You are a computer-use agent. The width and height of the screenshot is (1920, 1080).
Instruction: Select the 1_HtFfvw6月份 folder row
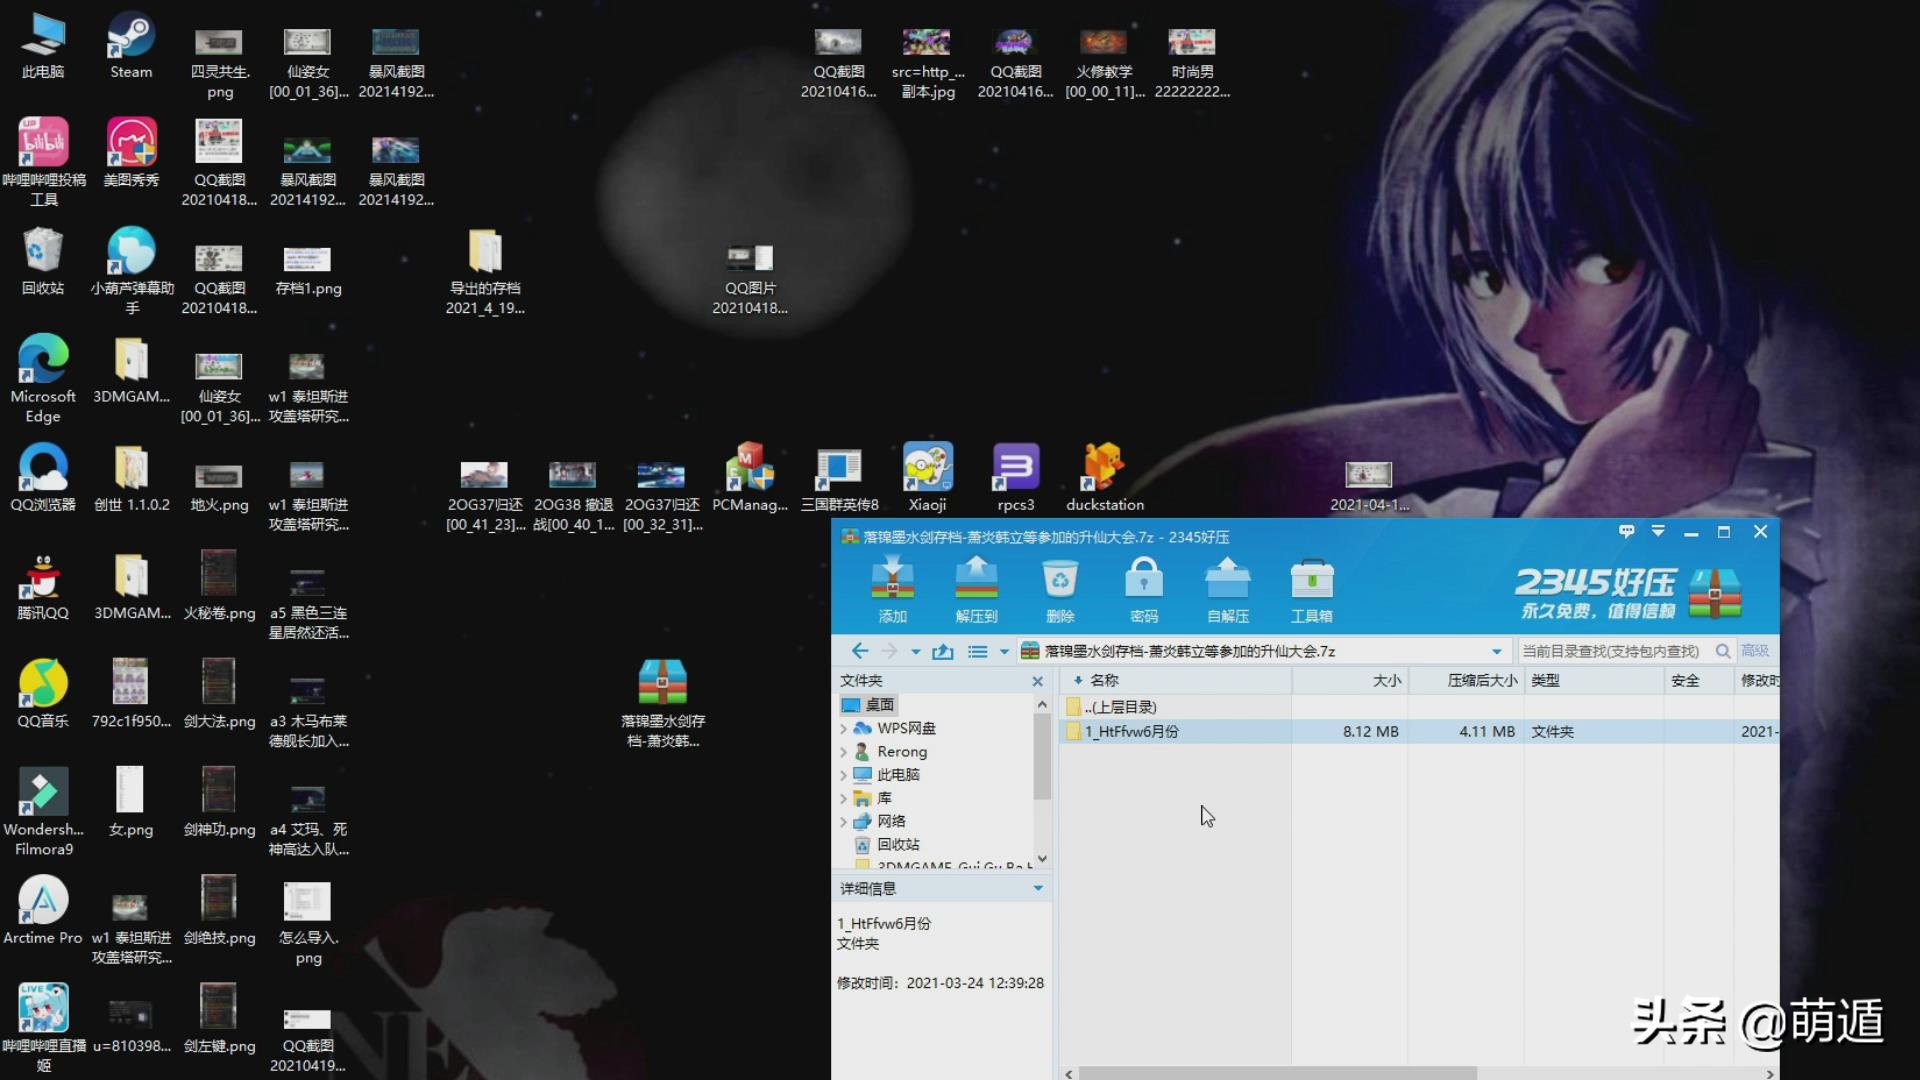(1132, 732)
